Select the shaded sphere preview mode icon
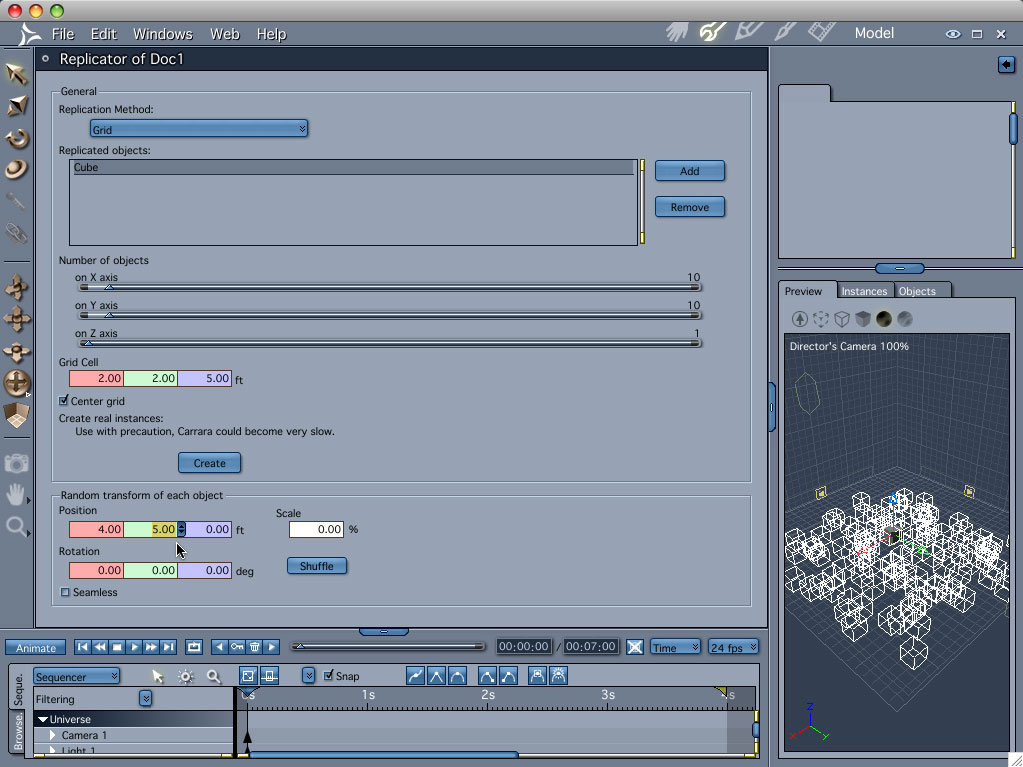1023x767 pixels. [x=884, y=319]
